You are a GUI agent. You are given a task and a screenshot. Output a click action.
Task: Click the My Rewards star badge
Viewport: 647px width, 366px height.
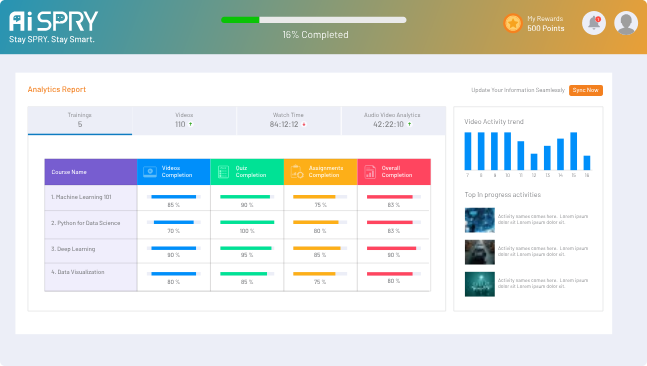(513, 23)
